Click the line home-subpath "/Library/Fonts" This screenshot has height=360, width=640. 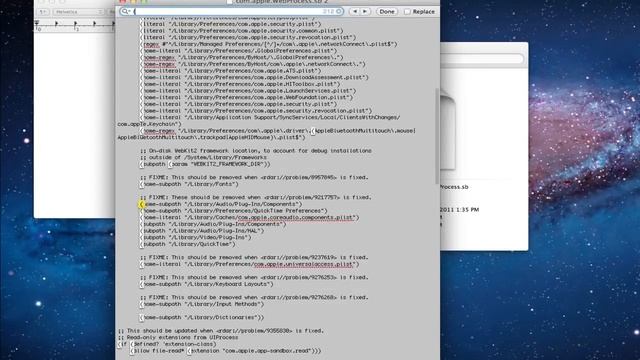189,184
